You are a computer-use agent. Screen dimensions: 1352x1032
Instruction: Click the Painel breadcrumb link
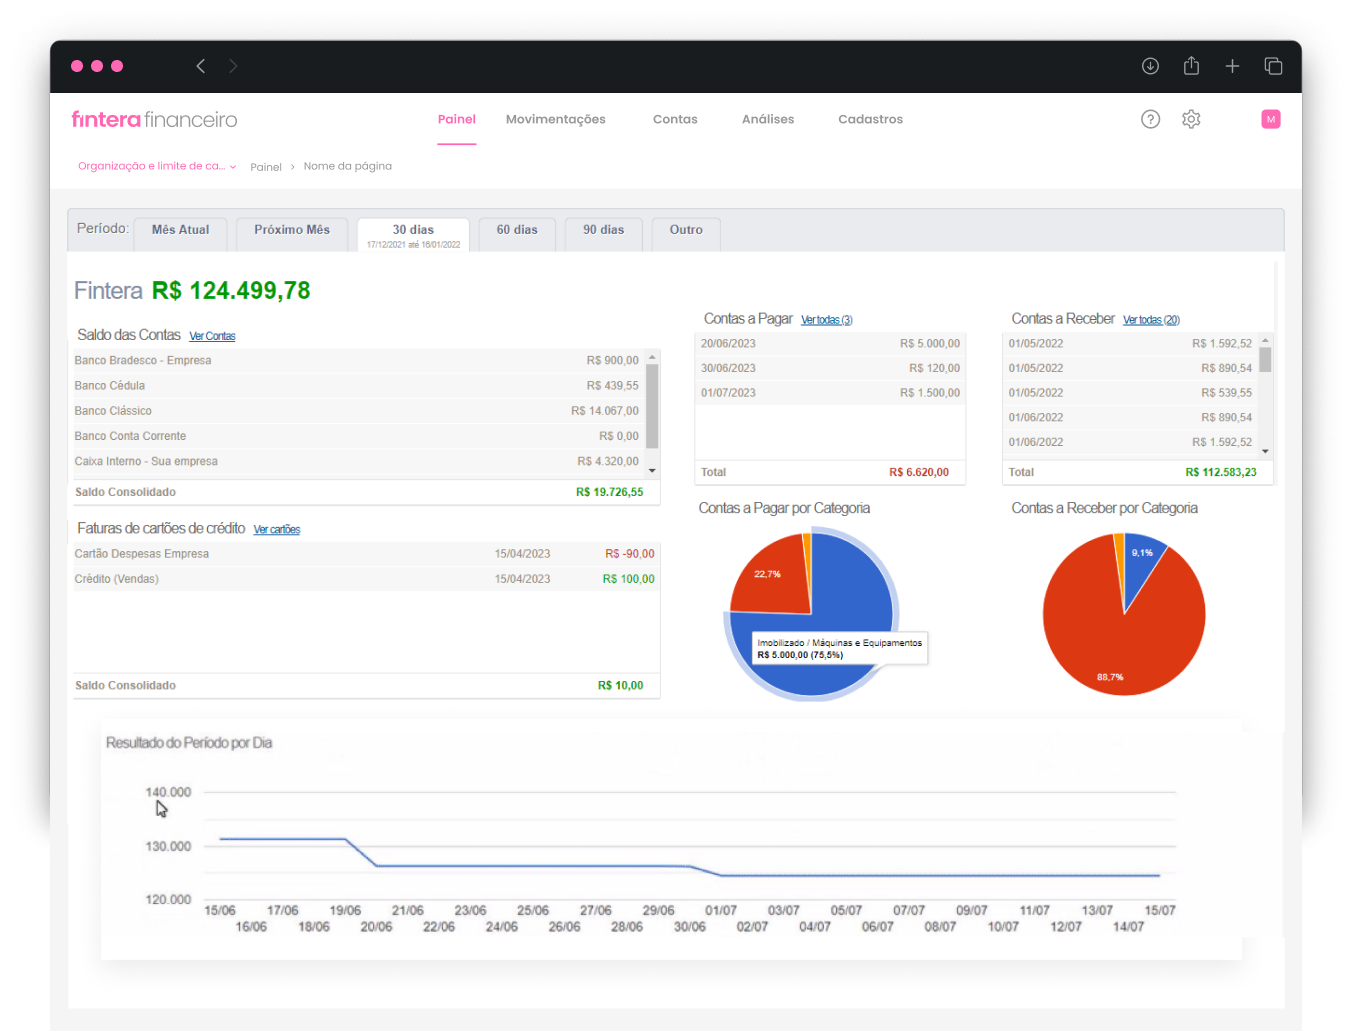click(x=266, y=167)
